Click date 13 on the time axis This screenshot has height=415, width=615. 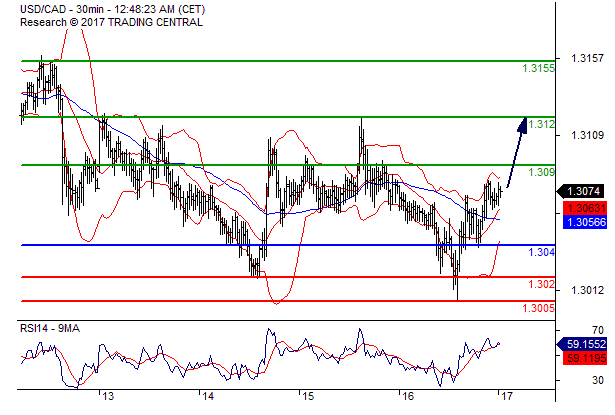(x=108, y=397)
